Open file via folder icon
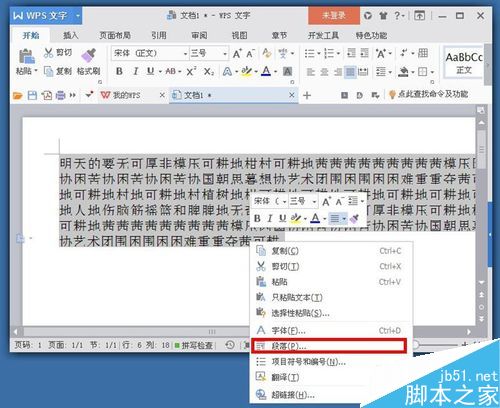Image resolution: width=500 pixels, height=408 pixels. pos(18,96)
